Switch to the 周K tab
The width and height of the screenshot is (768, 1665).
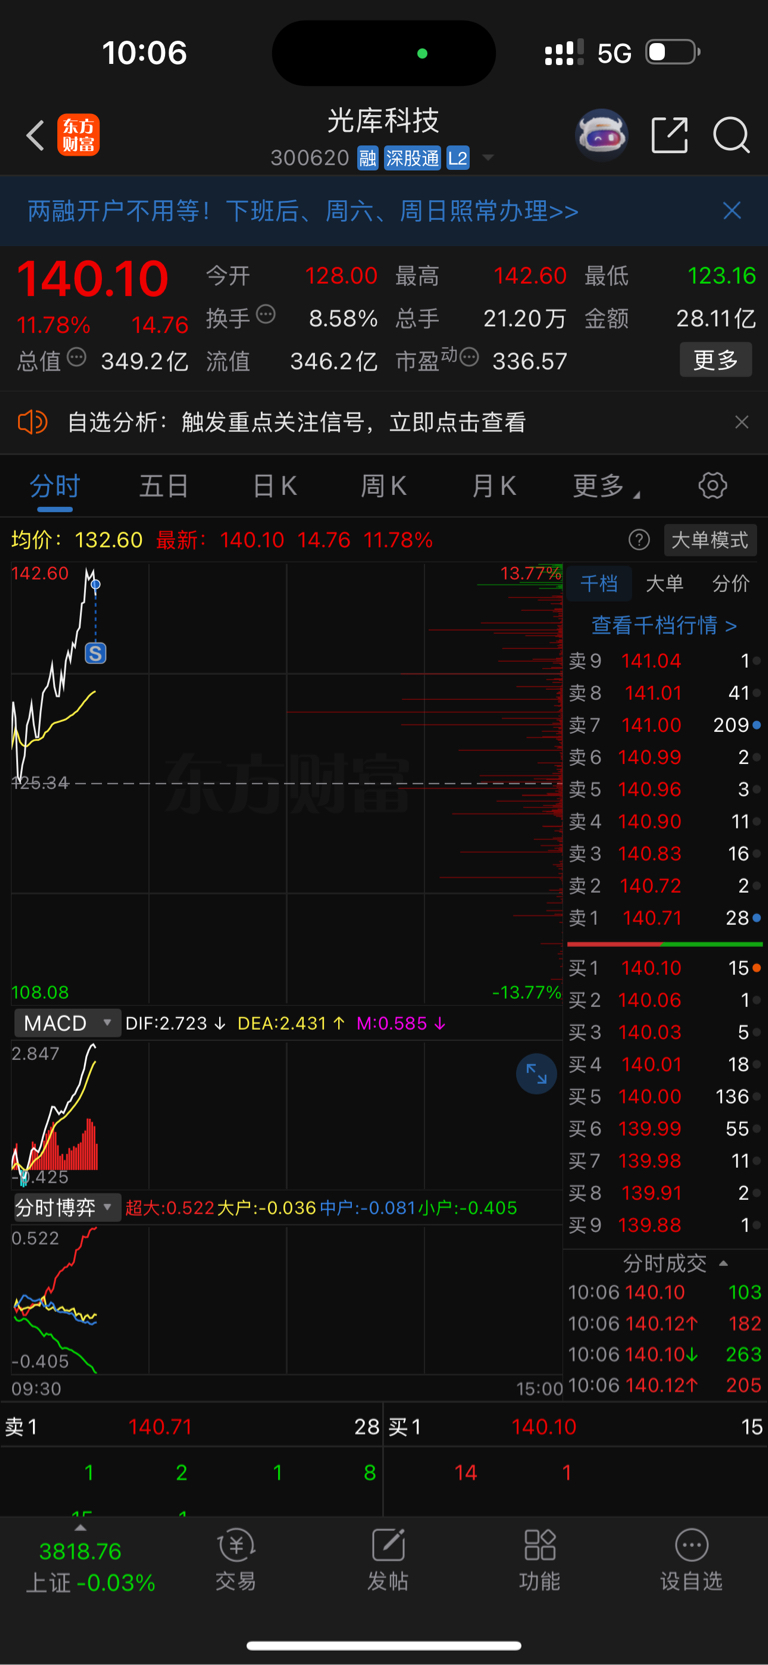[384, 486]
